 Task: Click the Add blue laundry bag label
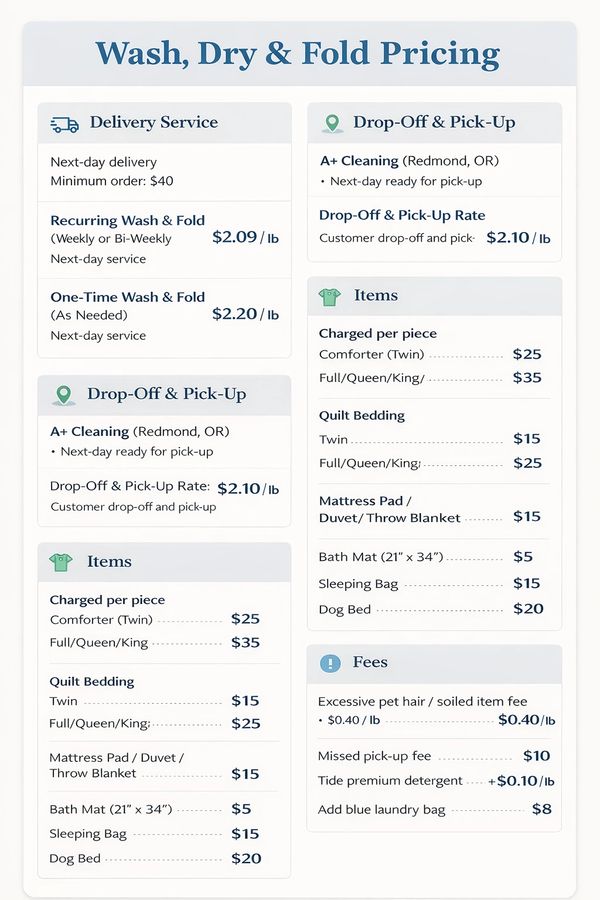381,809
